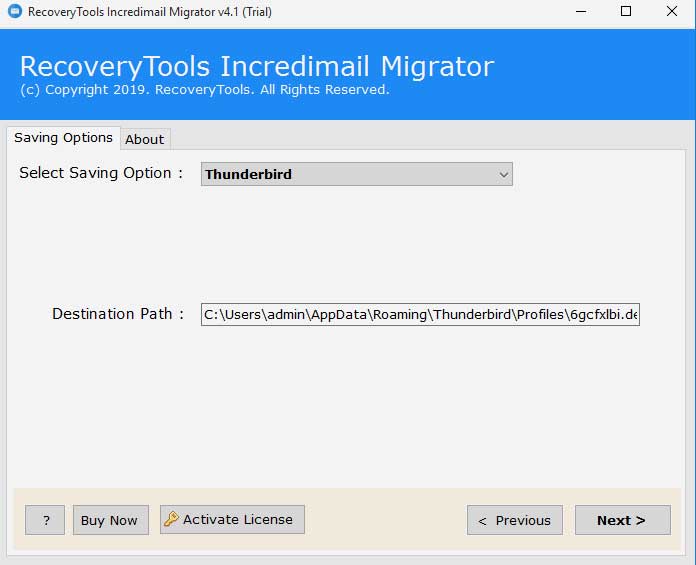The height and width of the screenshot is (565, 696).
Task: Click the RecoveryTools Incredimail Migrator banner heading
Action: click(x=257, y=67)
